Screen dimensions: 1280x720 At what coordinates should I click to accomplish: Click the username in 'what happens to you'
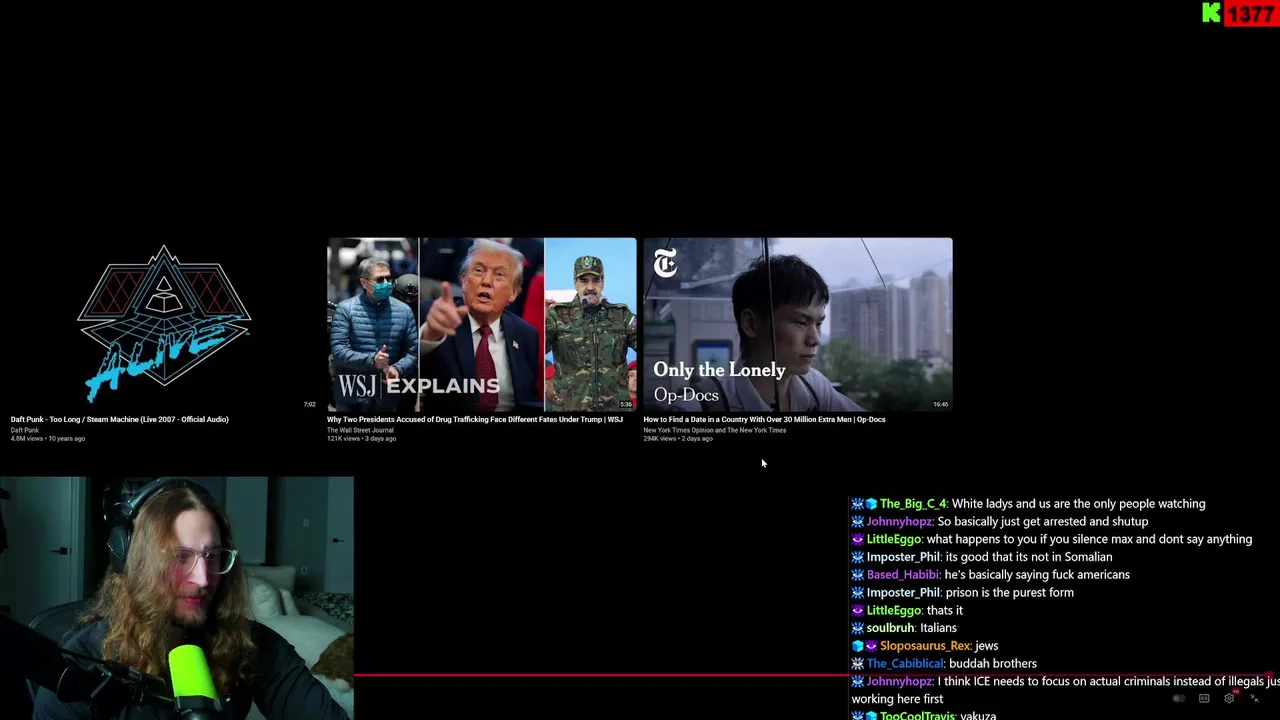click(x=893, y=540)
